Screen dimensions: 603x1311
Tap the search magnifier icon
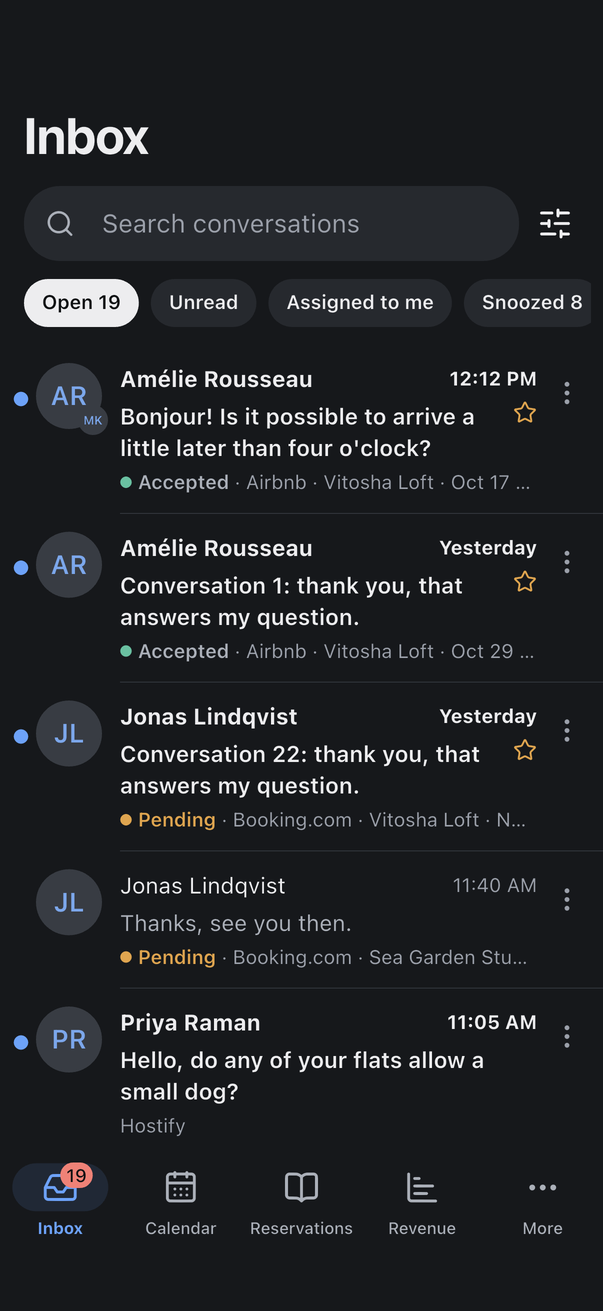(x=60, y=223)
